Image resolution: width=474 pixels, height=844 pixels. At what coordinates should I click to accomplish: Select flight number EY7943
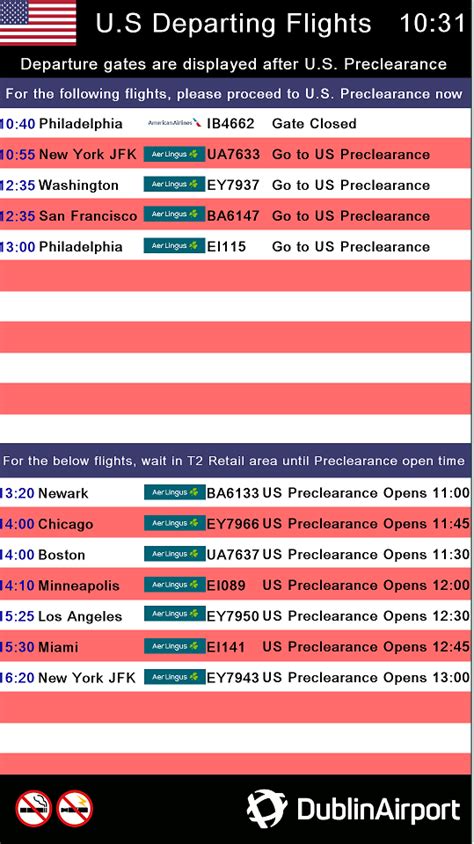pyautogui.click(x=233, y=677)
